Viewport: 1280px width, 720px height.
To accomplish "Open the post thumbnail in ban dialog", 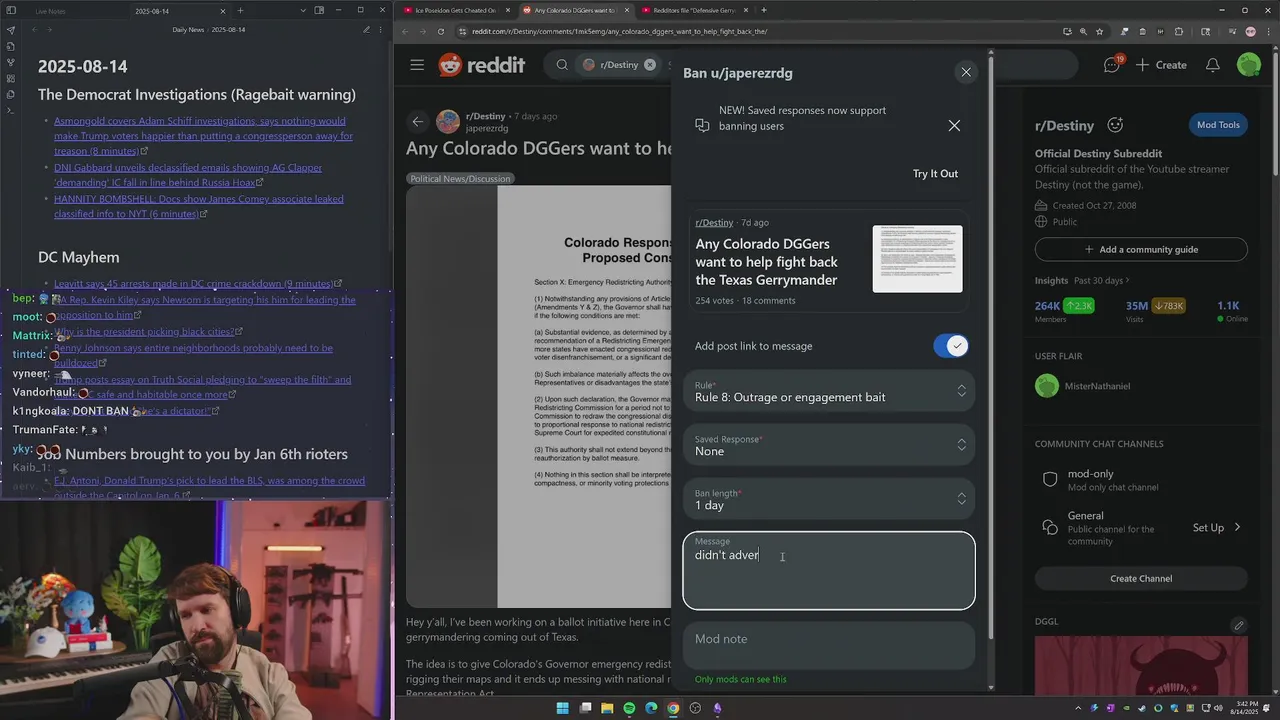I will pos(917,259).
